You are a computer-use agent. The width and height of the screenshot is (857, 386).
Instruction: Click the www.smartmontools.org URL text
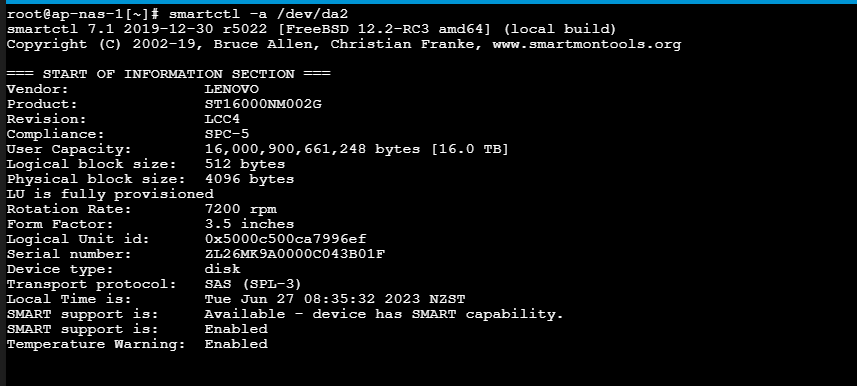[586, 44]
